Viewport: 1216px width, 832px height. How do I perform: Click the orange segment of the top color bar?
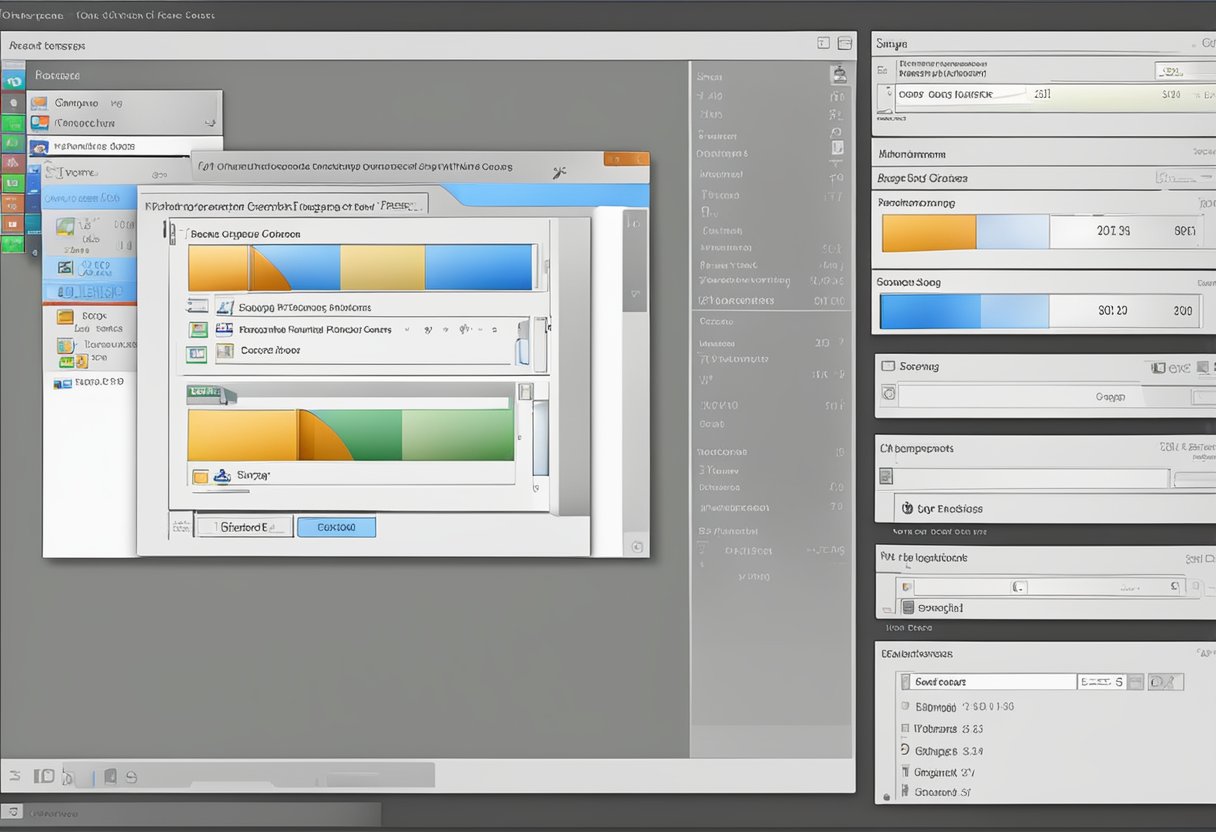click(x=218, y=268)
